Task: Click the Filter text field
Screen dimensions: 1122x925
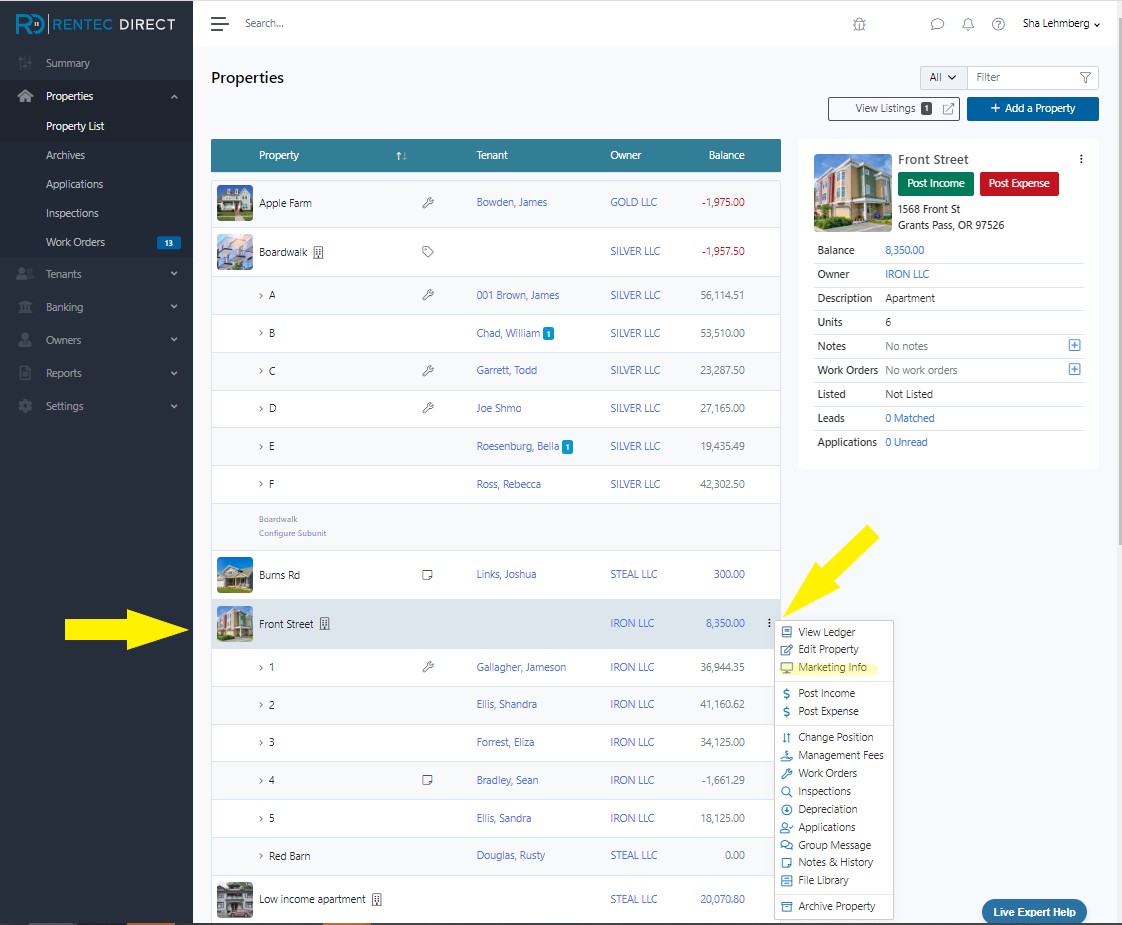Action: [1023, 77]
